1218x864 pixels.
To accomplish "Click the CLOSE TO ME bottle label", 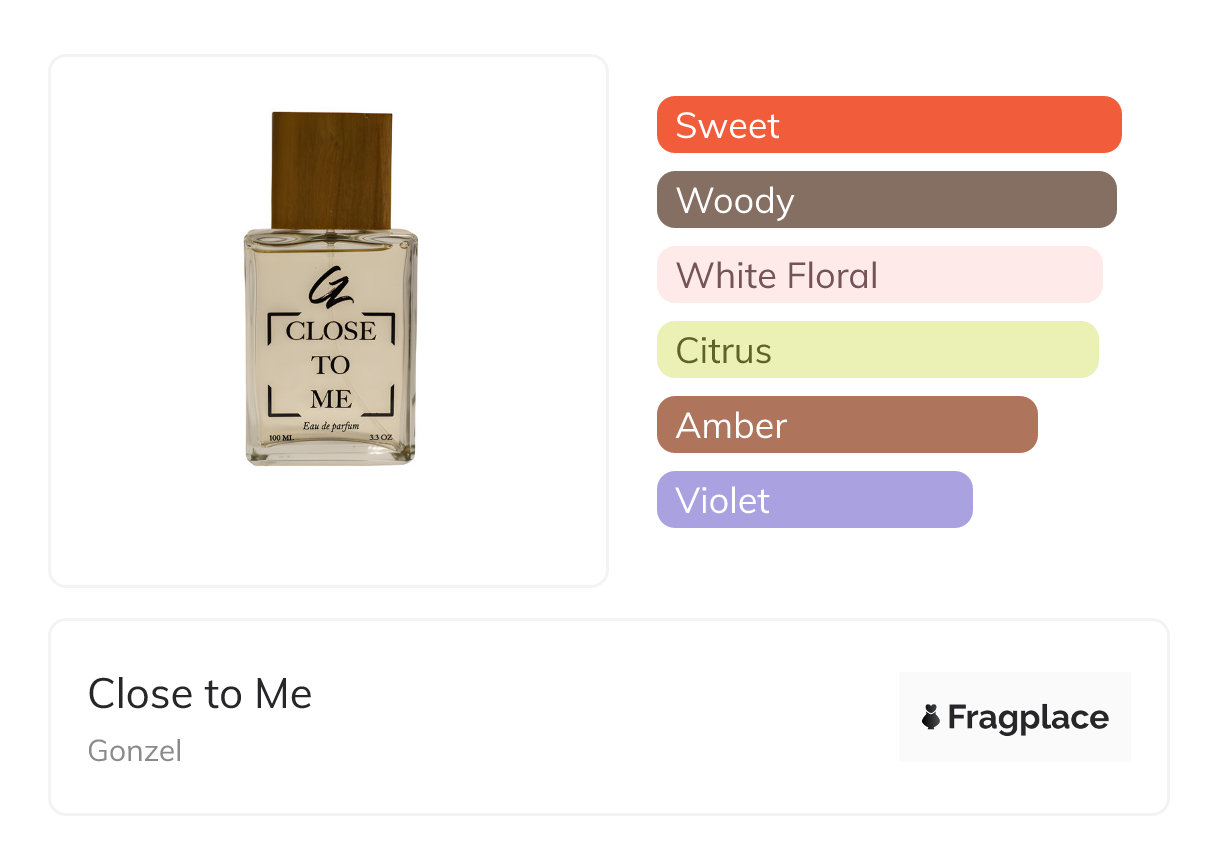I will point(331,365).
